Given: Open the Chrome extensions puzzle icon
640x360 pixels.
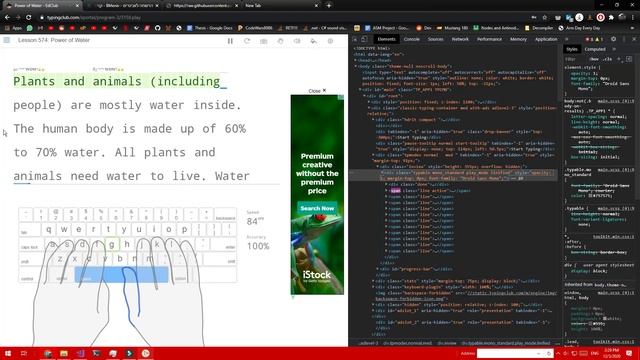Looking at the screenshot, I should tap(611, 18).
